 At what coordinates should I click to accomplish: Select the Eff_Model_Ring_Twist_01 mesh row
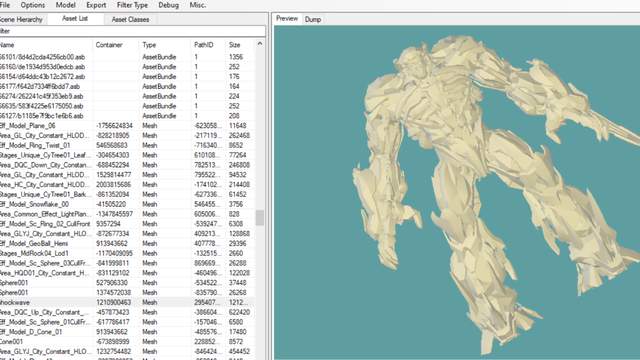tap(127, 145)
